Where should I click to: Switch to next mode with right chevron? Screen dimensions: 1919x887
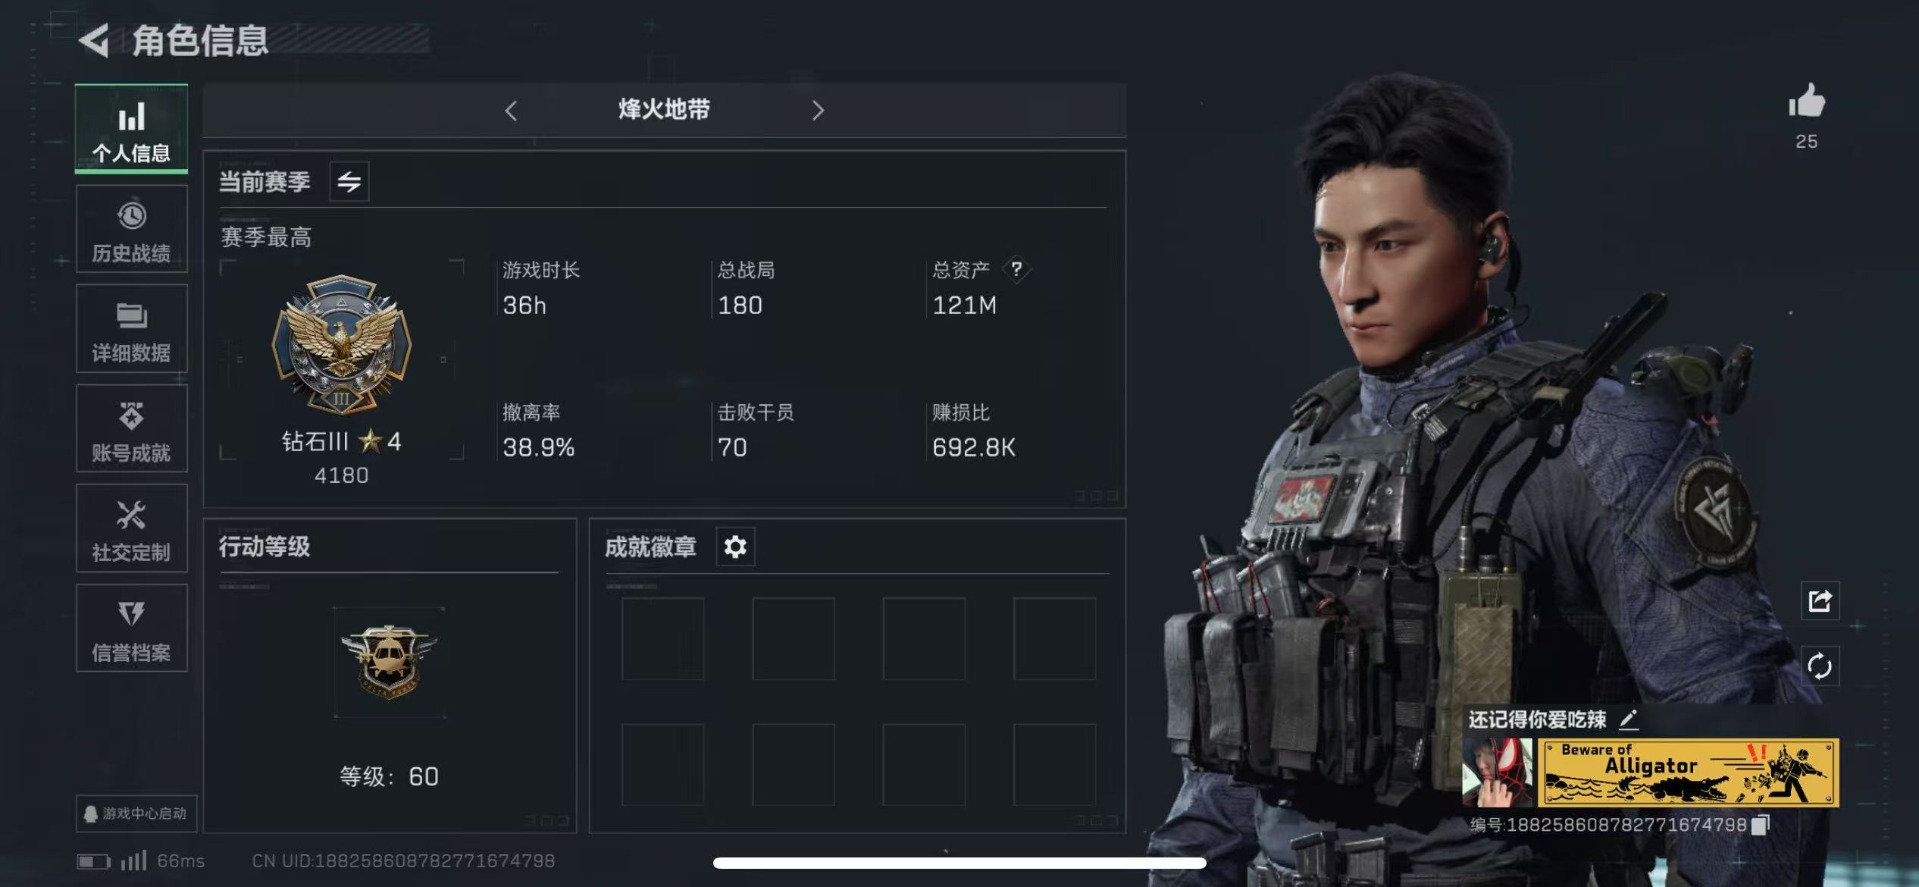click(x=818, y=110)
